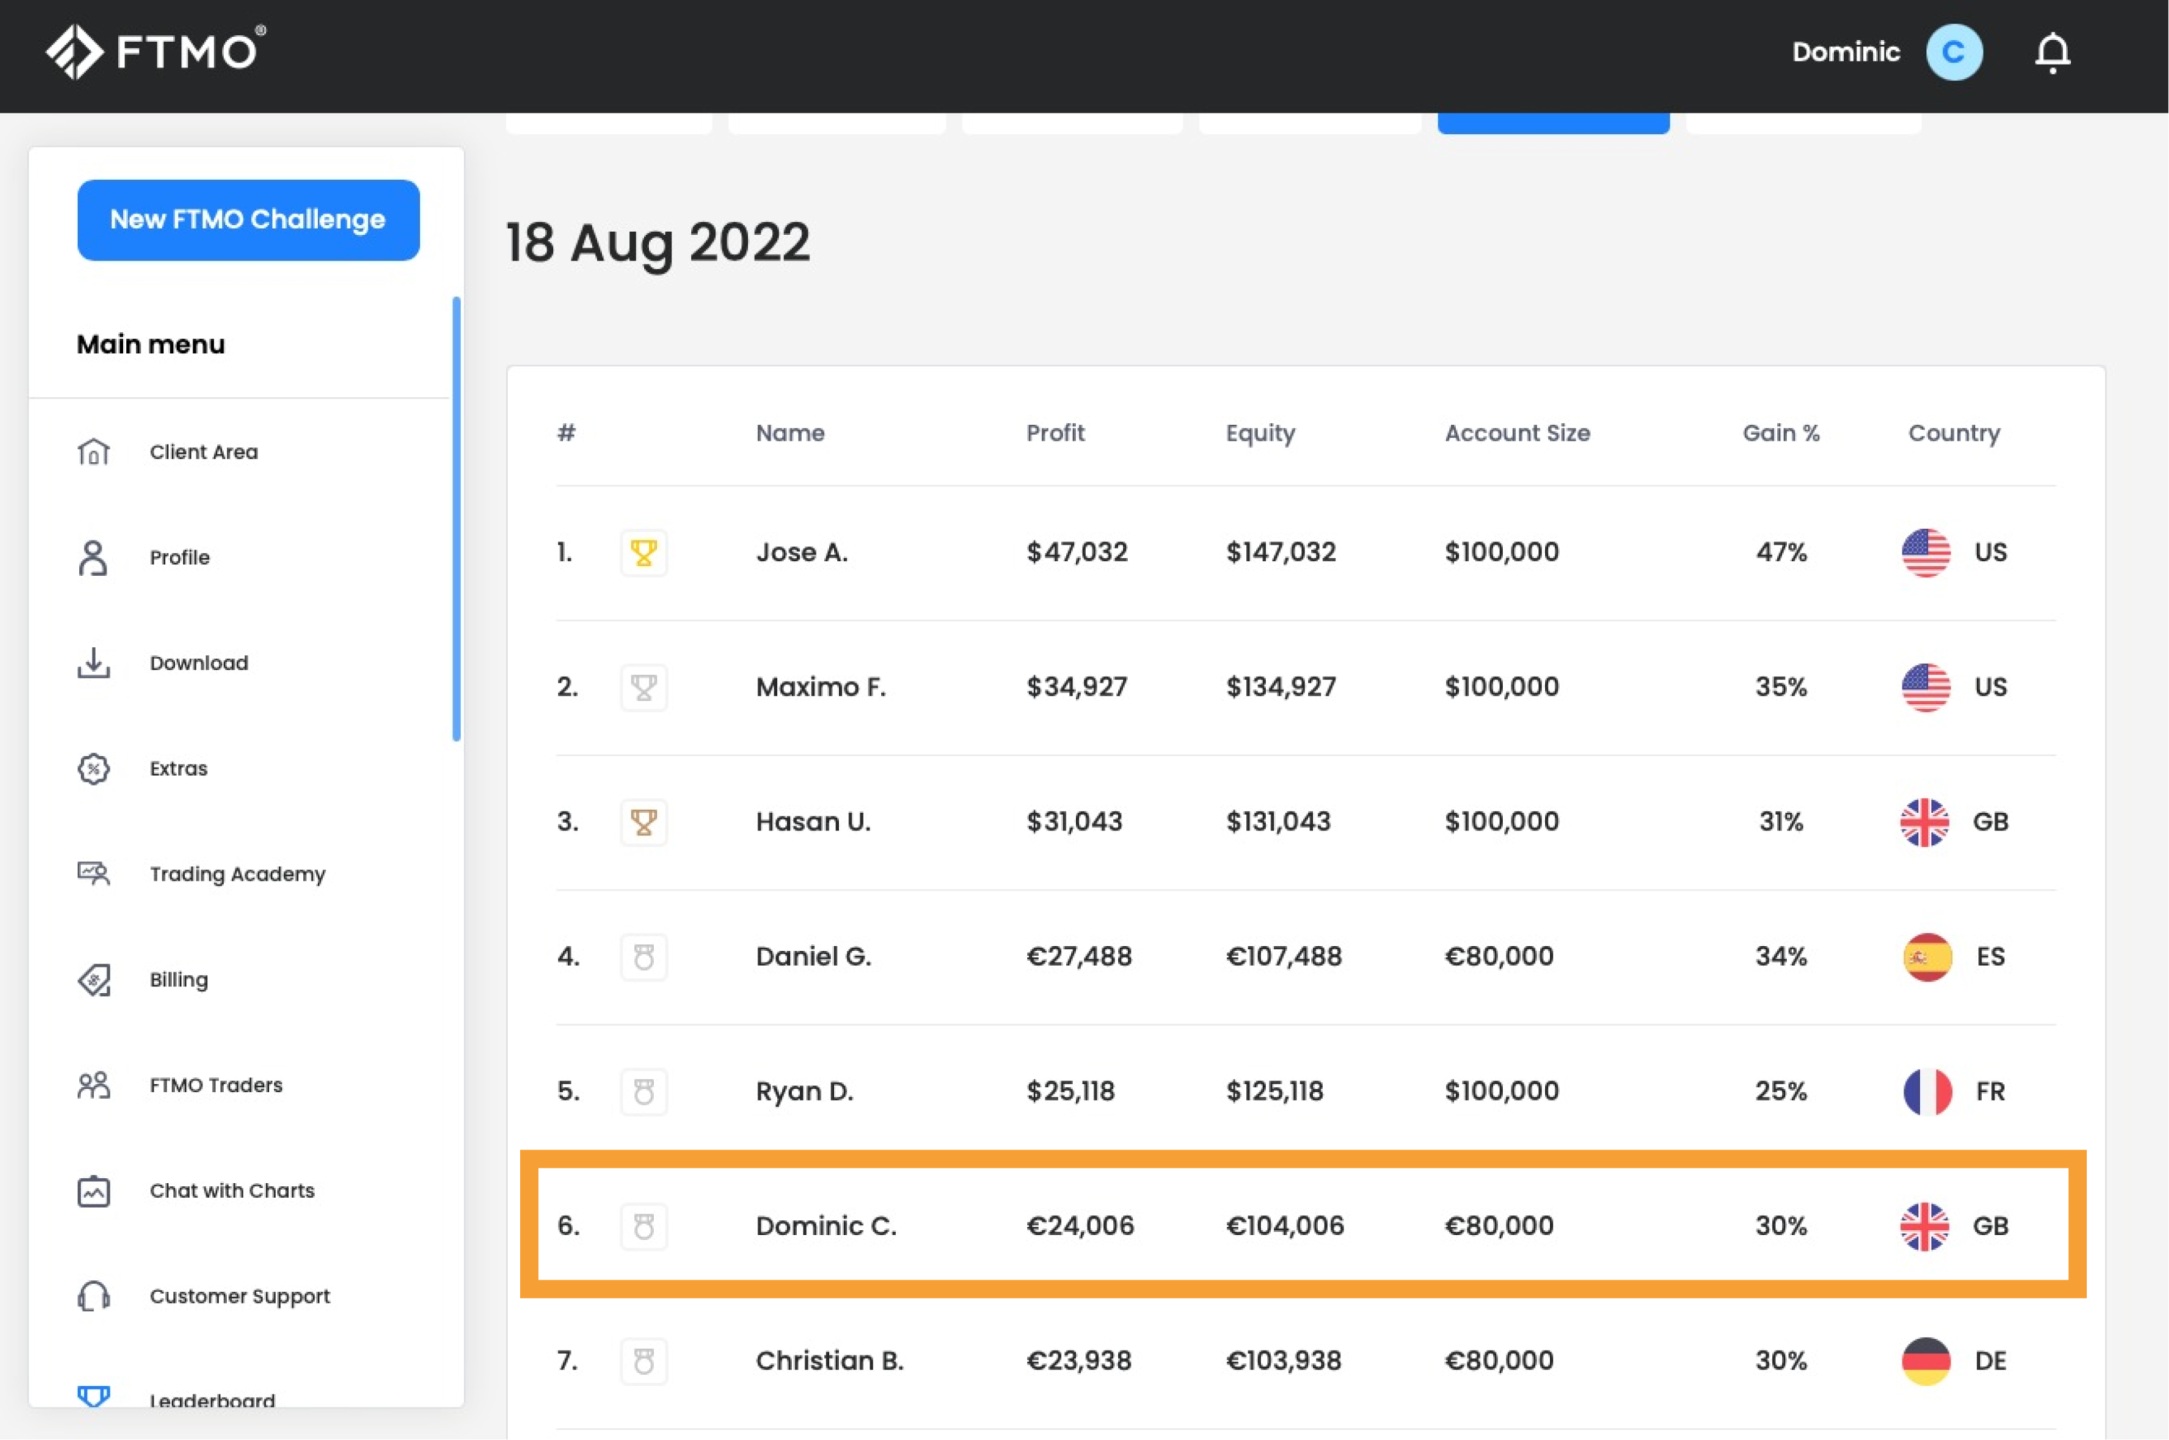This screenshot has width=2169, height=1440.
Task: Click the Chat with Charts icon
Action: tap(94, 1191)
